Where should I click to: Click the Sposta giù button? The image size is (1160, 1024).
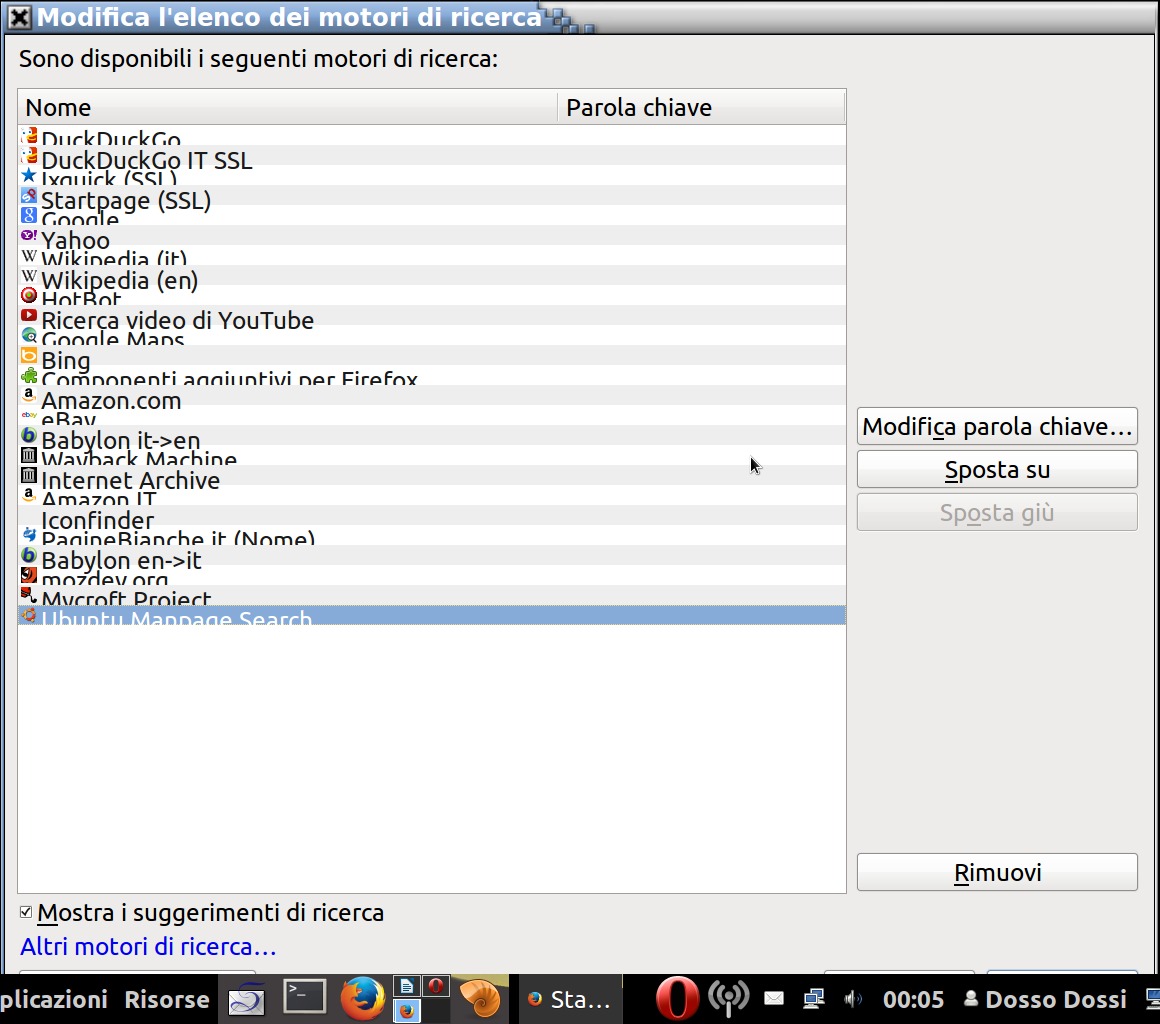pos(997,512)
